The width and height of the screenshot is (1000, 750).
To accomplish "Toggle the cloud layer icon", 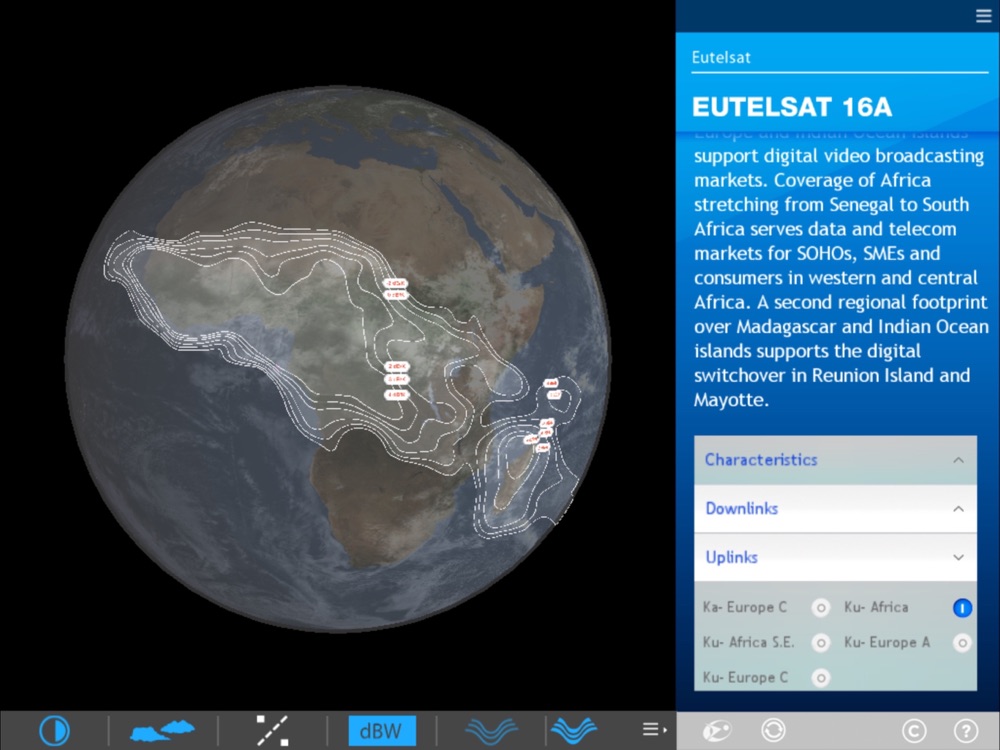I will (x=162, y=730).
